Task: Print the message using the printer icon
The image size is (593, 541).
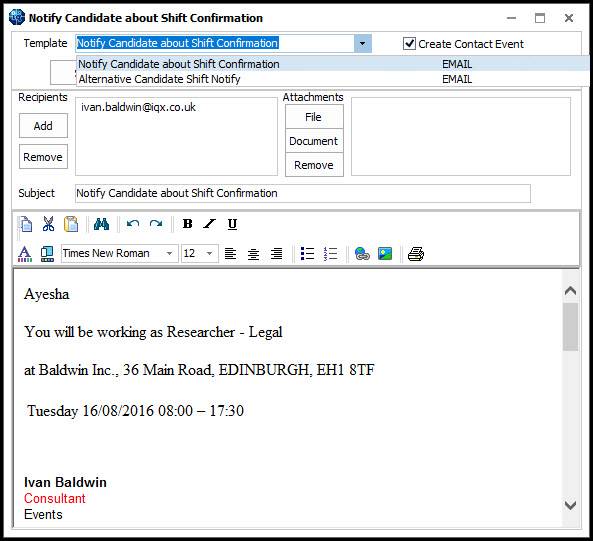Action: 416,254
